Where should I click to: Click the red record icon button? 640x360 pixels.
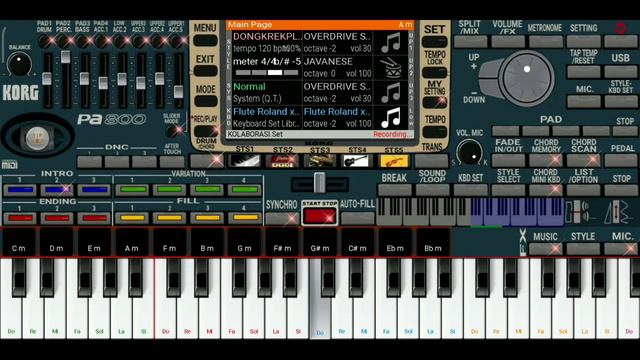(621, 28)
